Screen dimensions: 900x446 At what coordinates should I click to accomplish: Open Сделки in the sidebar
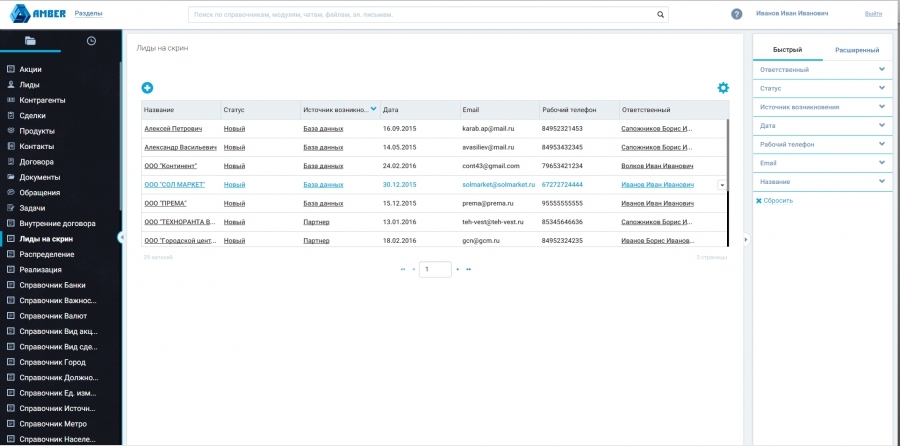tap(32, 115)
